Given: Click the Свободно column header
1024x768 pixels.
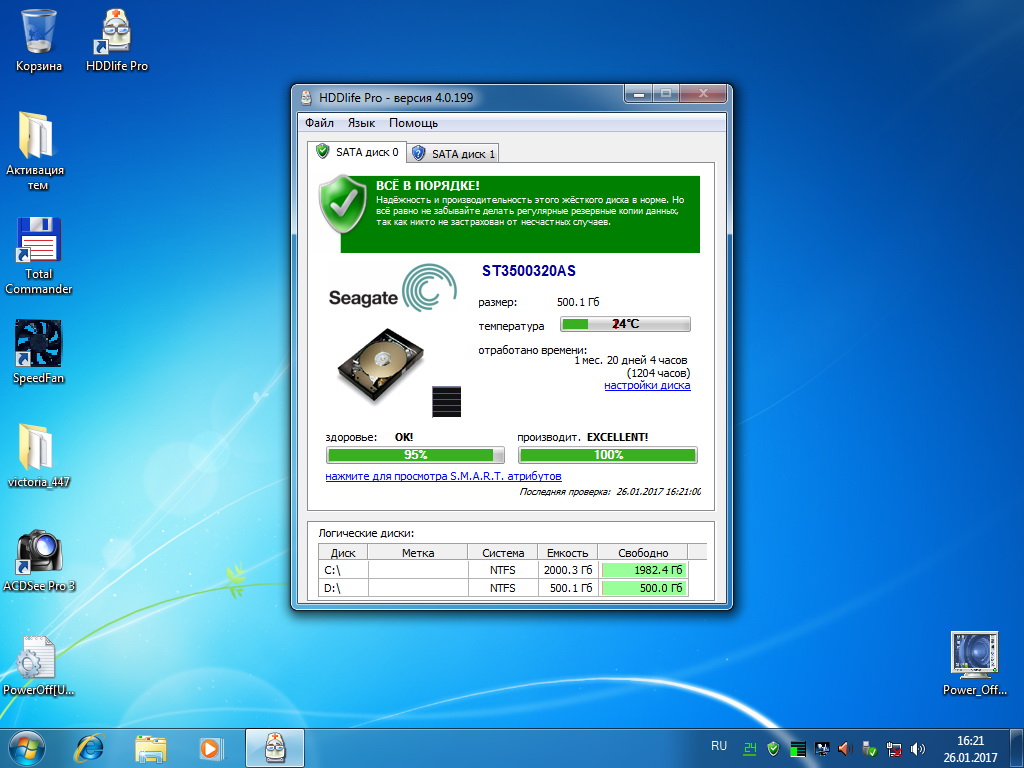Looking at the screenshot, I should (643, 552).
